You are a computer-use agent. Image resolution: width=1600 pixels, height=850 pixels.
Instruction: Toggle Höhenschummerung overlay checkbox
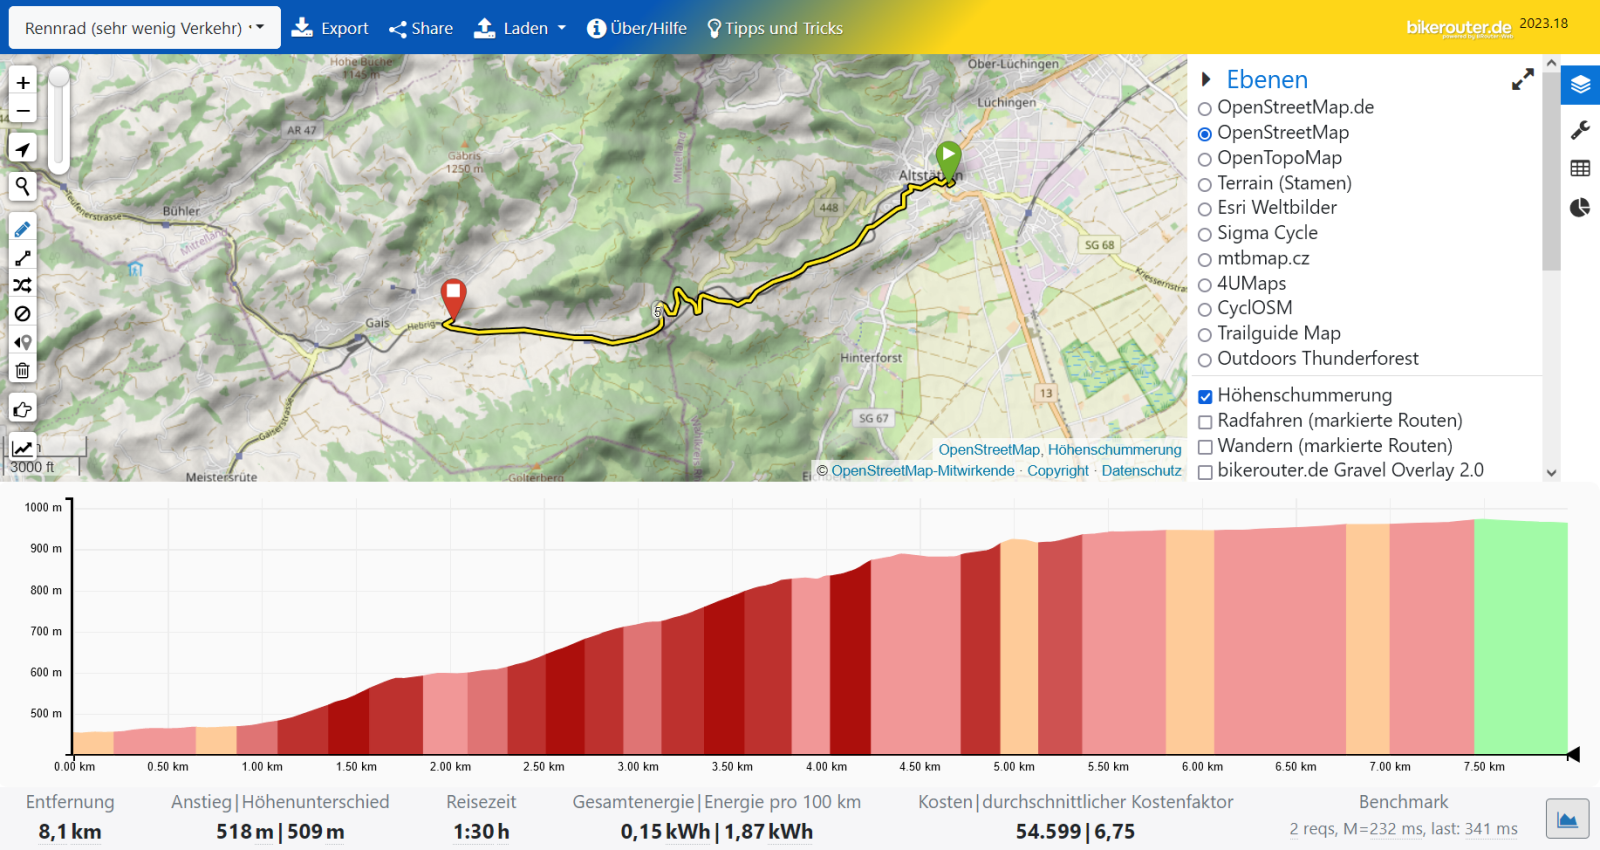click(1205, 396)
